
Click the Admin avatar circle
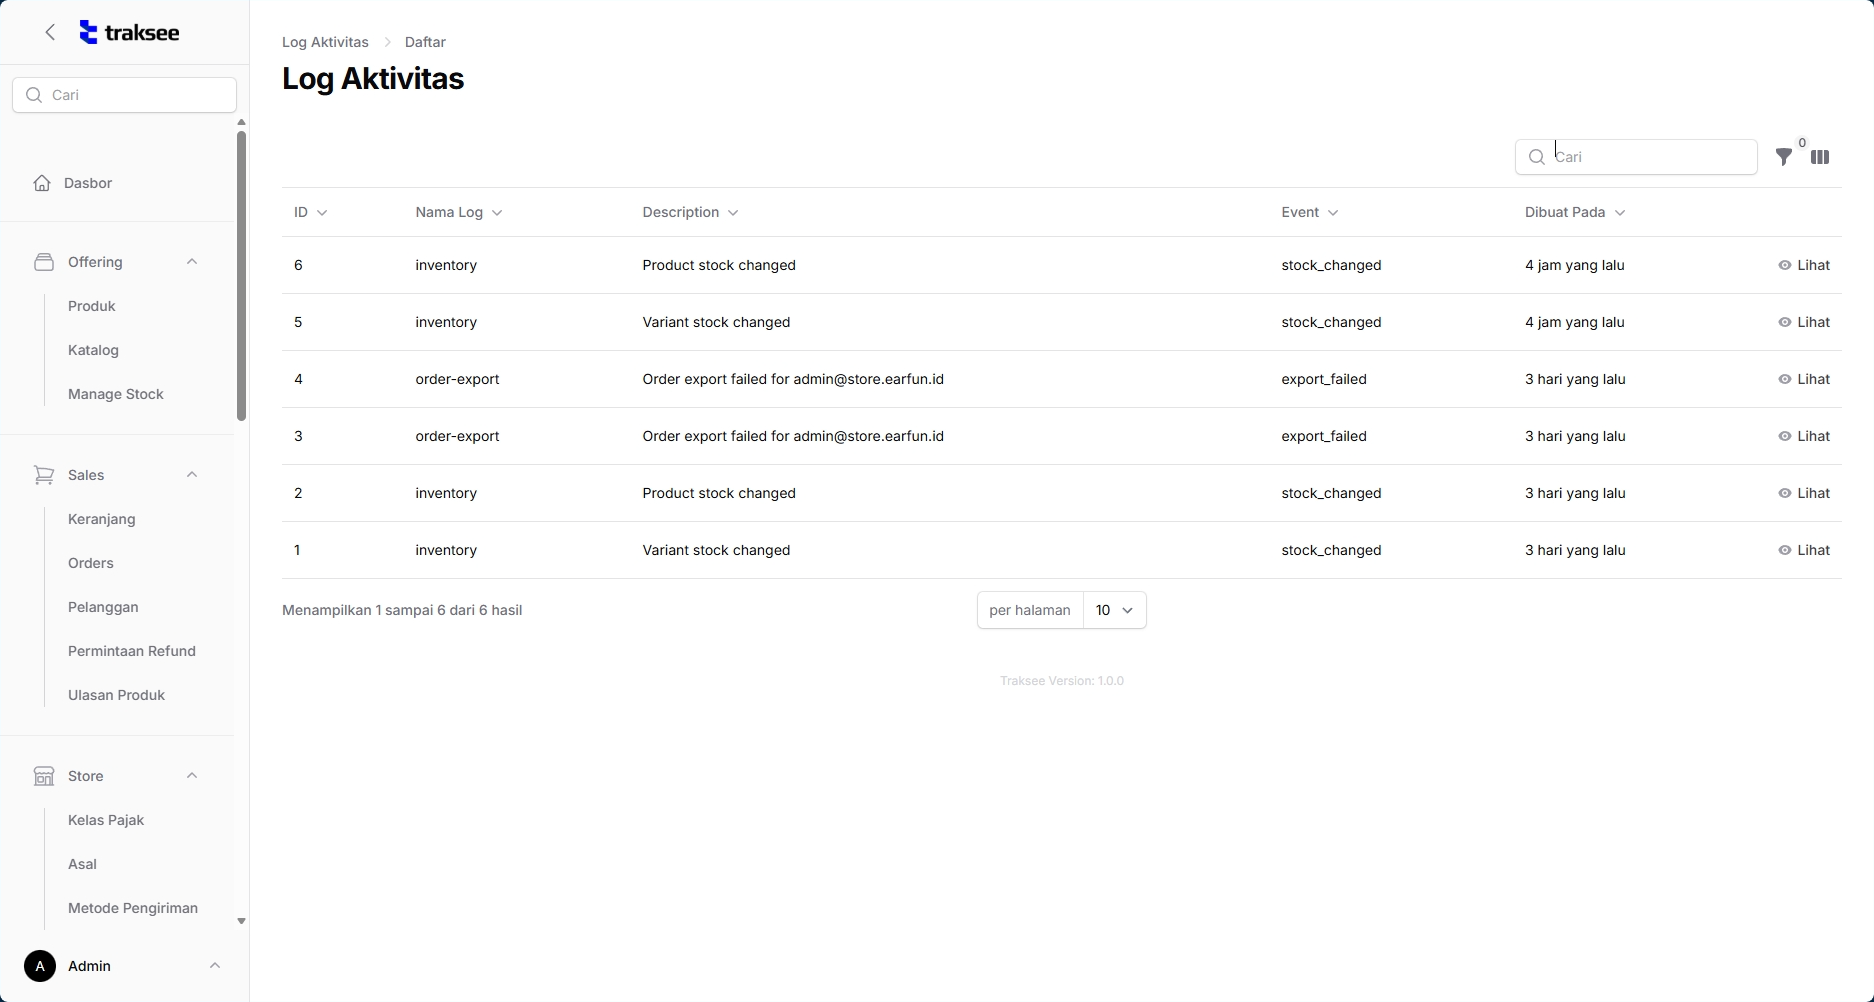pyautogui.click(x=40, y=966)
